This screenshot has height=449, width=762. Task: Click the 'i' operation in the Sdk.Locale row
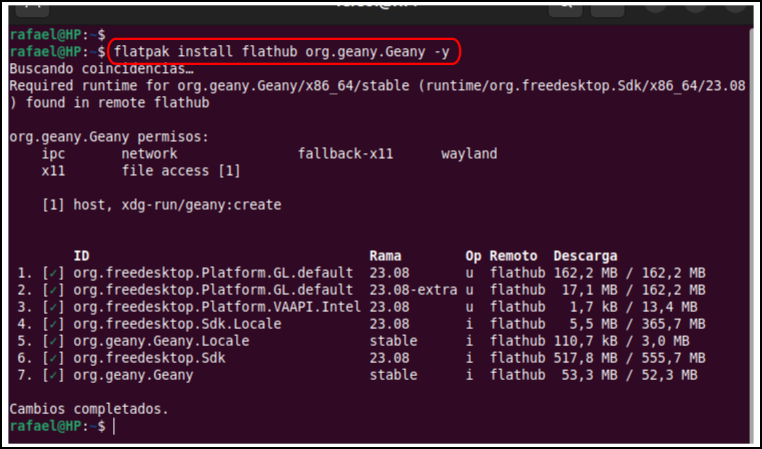(x=469, y=324)
